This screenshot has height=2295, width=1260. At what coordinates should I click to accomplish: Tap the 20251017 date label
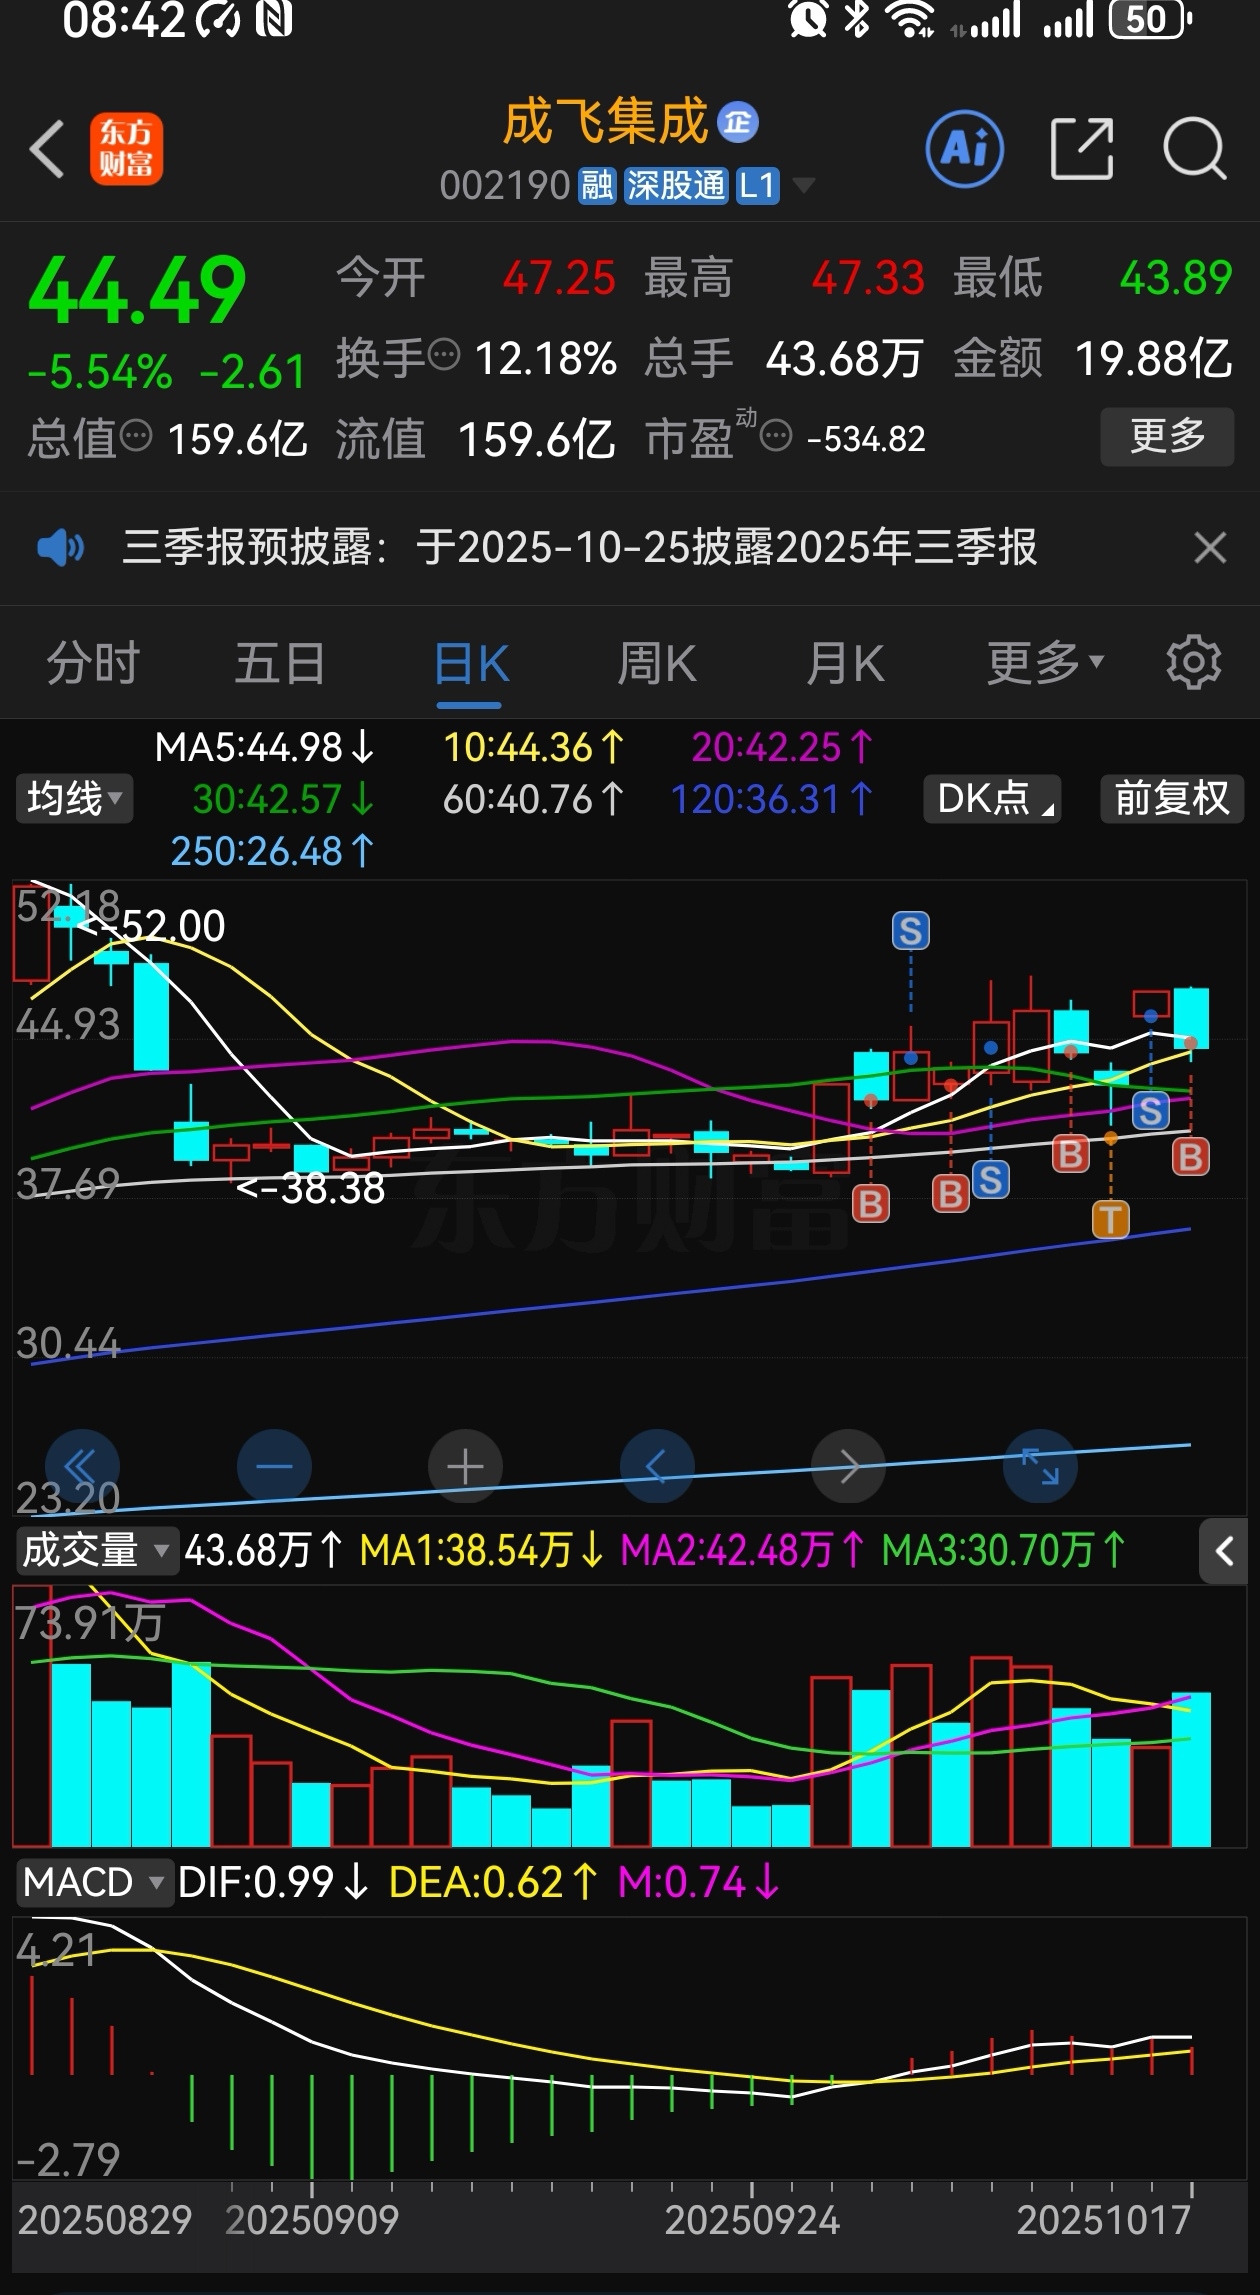[x=1103, y=2220]
